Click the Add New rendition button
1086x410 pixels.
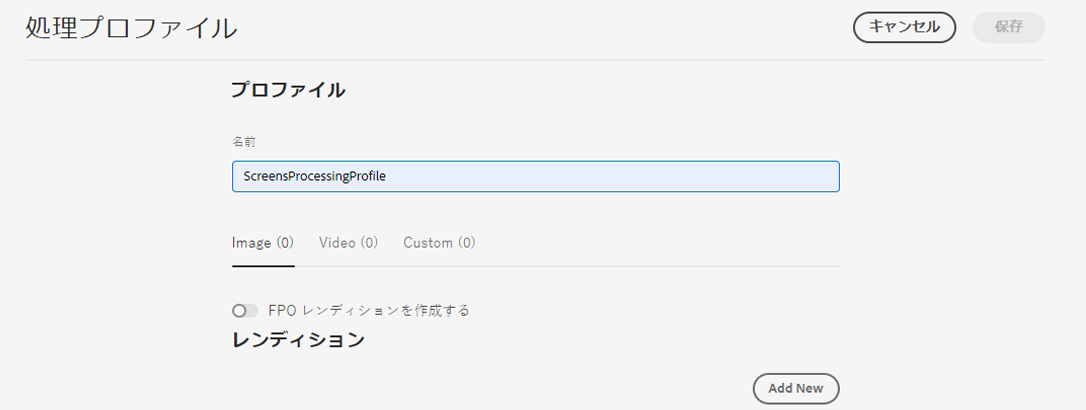[795, 388]
